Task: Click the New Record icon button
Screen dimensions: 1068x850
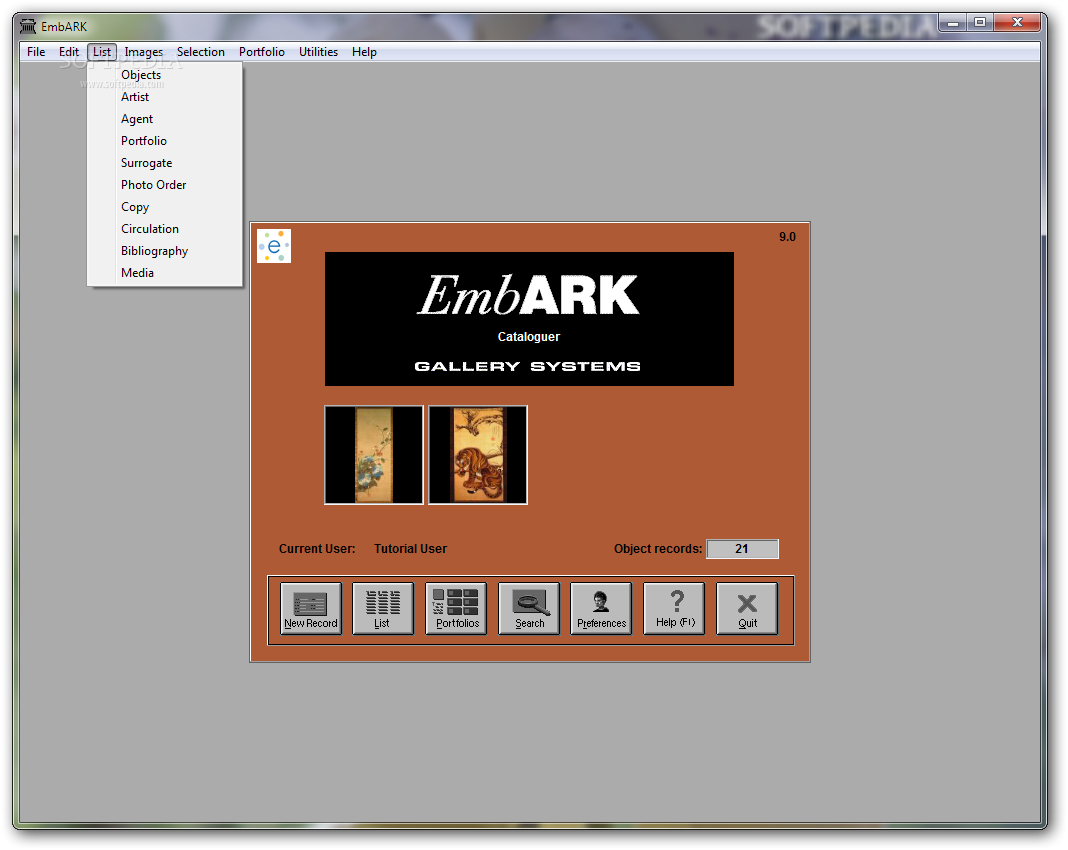Action: [311, 608]
